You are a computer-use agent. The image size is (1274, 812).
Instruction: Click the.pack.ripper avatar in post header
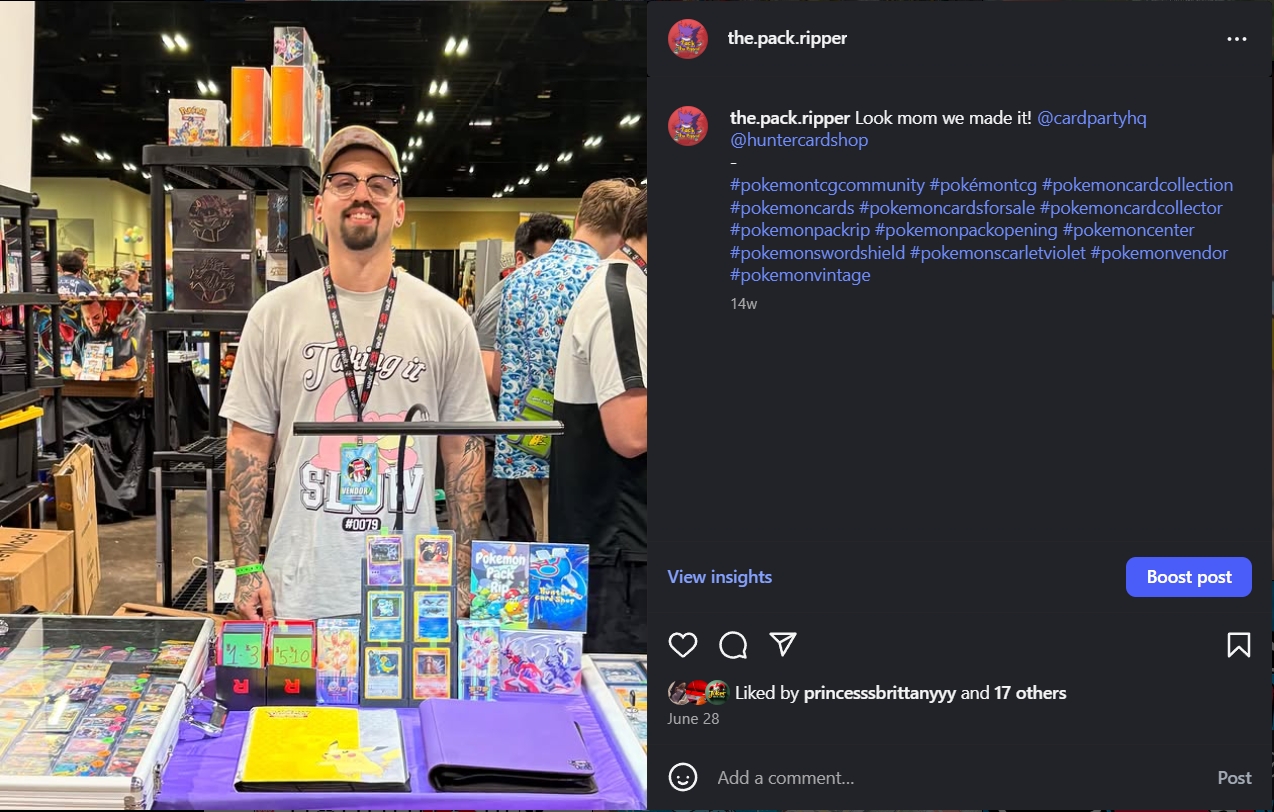[688, 39]
